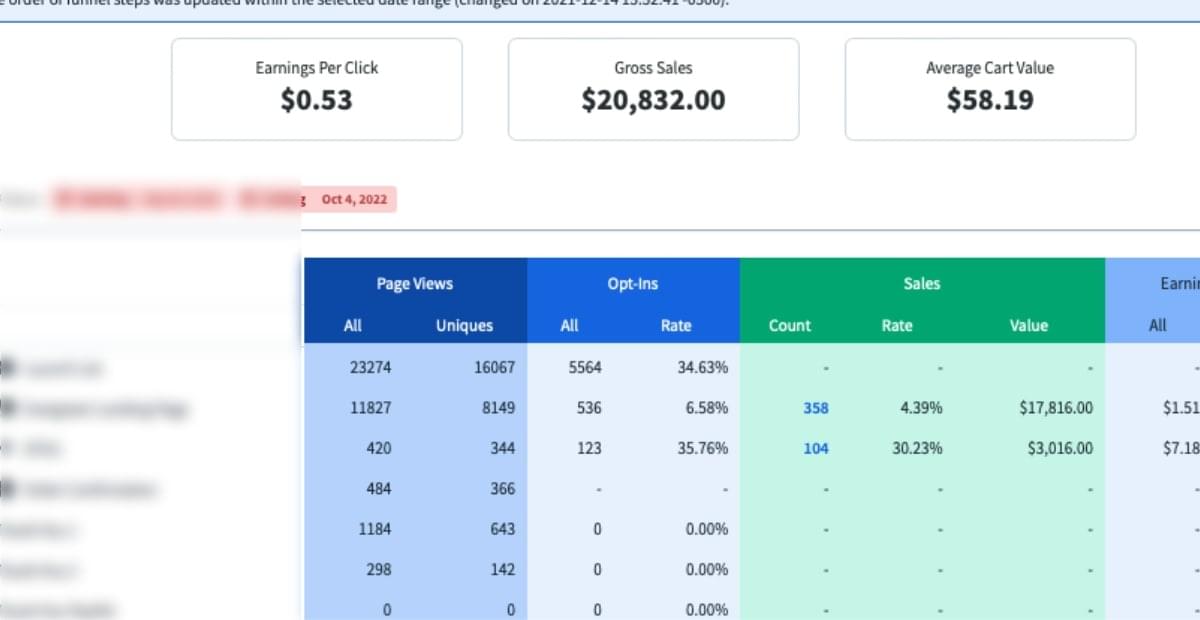Click the 35.76% opt-in rate cell

pyautogui.click(x=703, y=448)
